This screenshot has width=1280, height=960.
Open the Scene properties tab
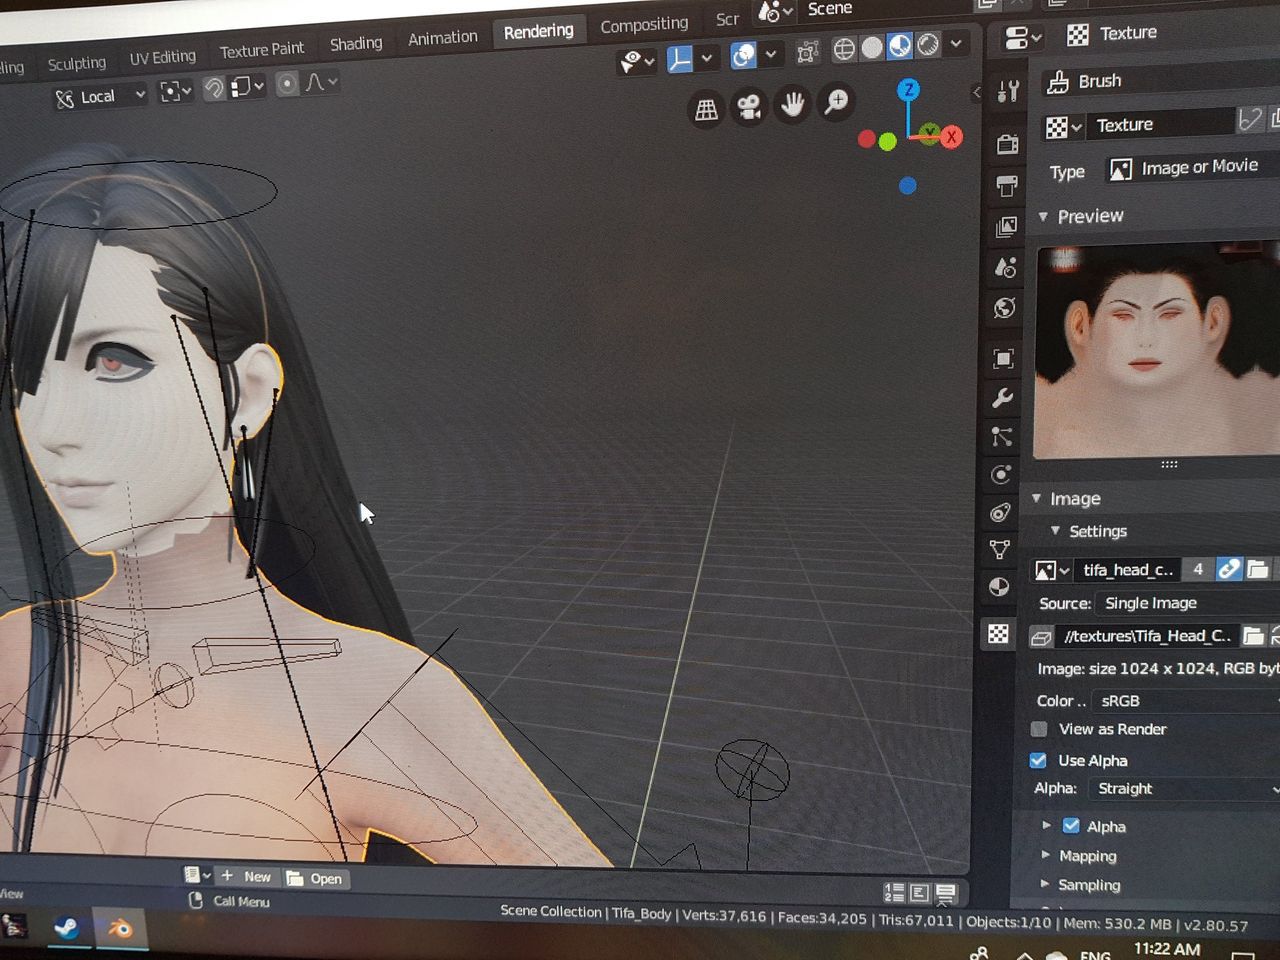[x=1005, y=267]
